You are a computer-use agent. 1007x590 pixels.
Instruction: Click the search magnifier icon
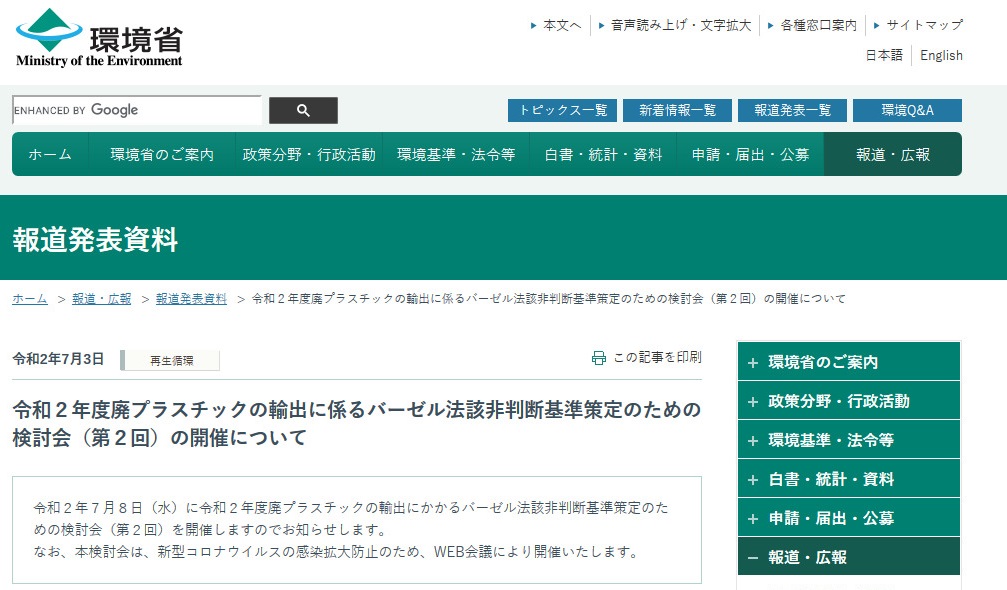(303, 110)
